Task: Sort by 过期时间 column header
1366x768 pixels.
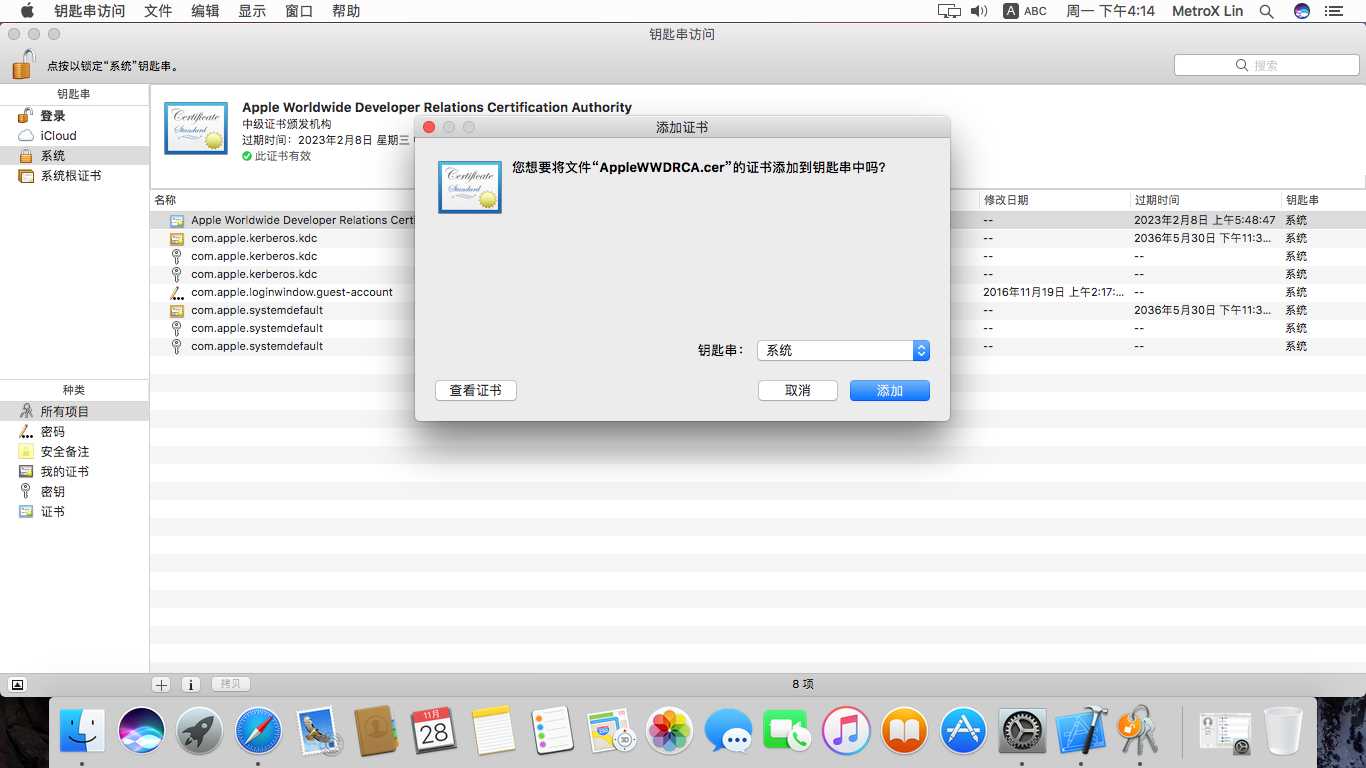Action: [x=1157, y=200]
